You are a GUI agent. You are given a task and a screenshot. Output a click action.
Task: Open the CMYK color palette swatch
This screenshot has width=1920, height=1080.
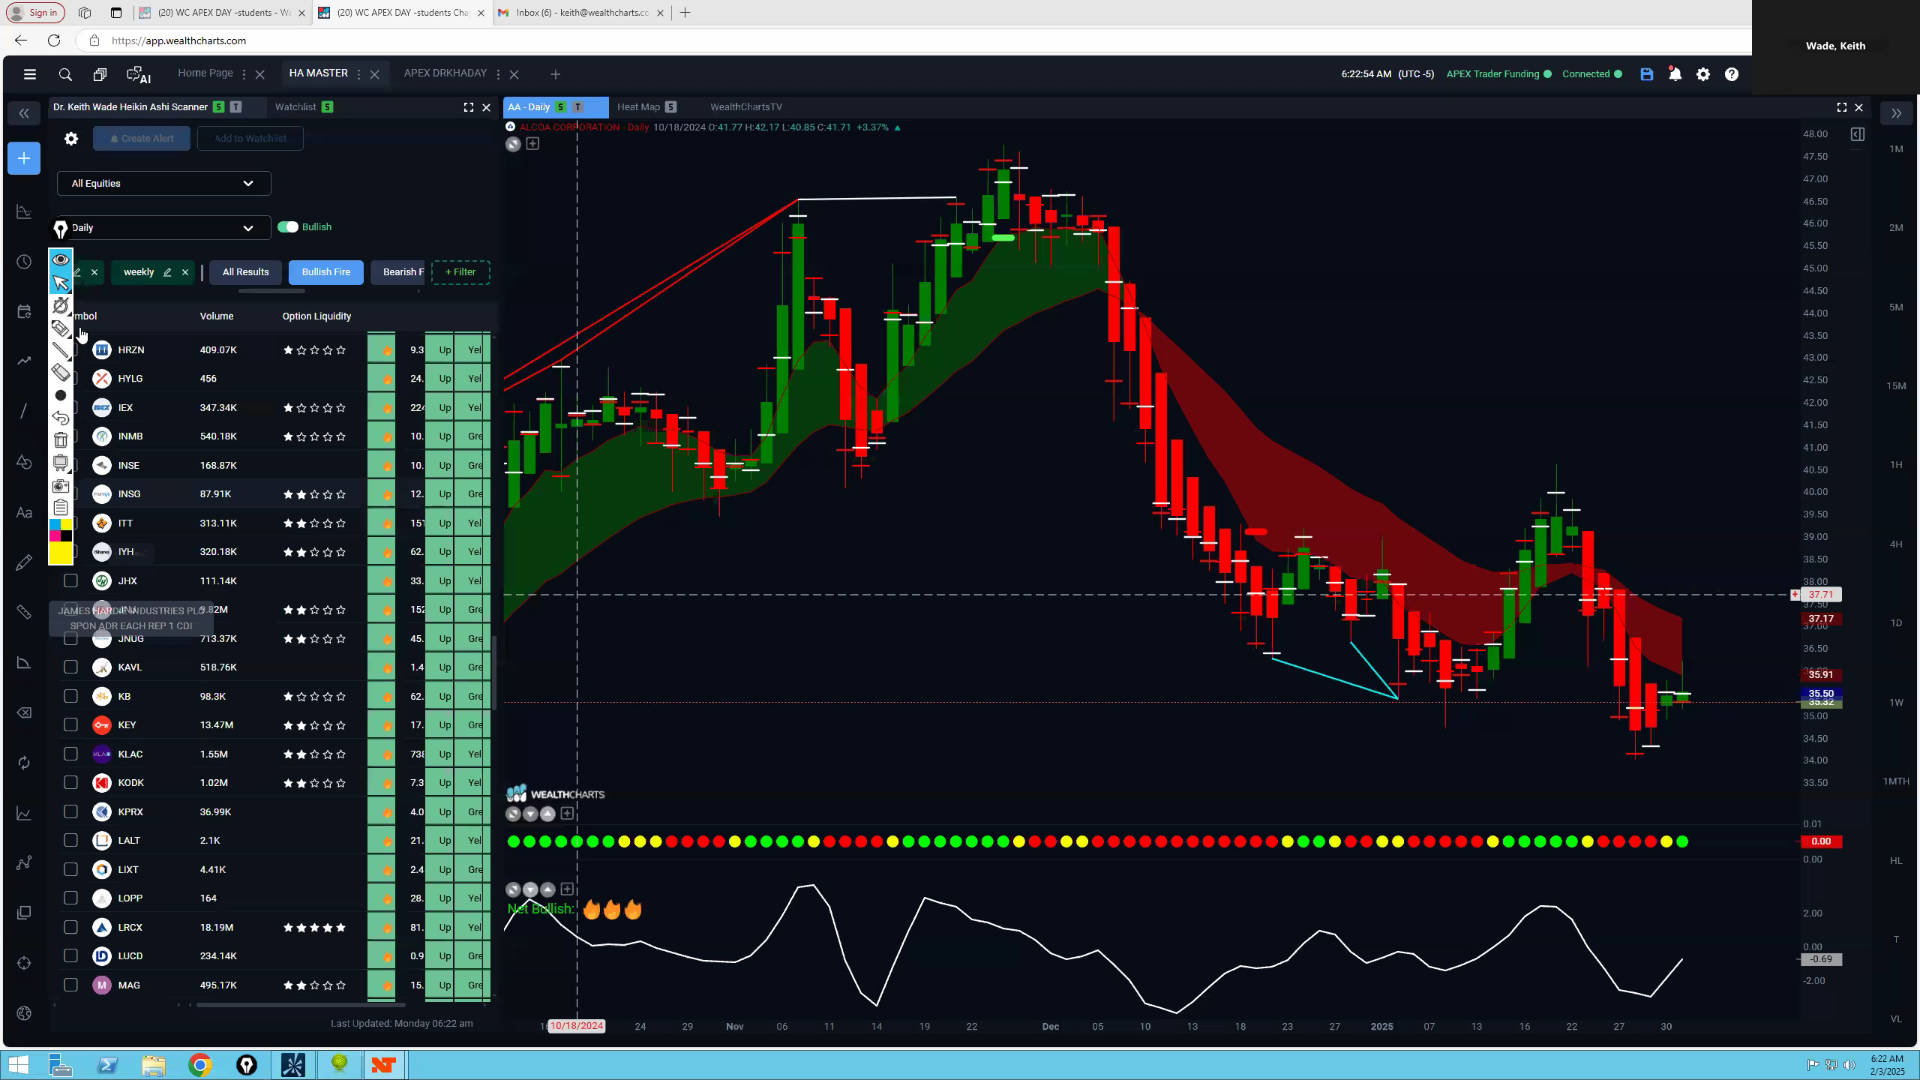[x=61, y=530]
